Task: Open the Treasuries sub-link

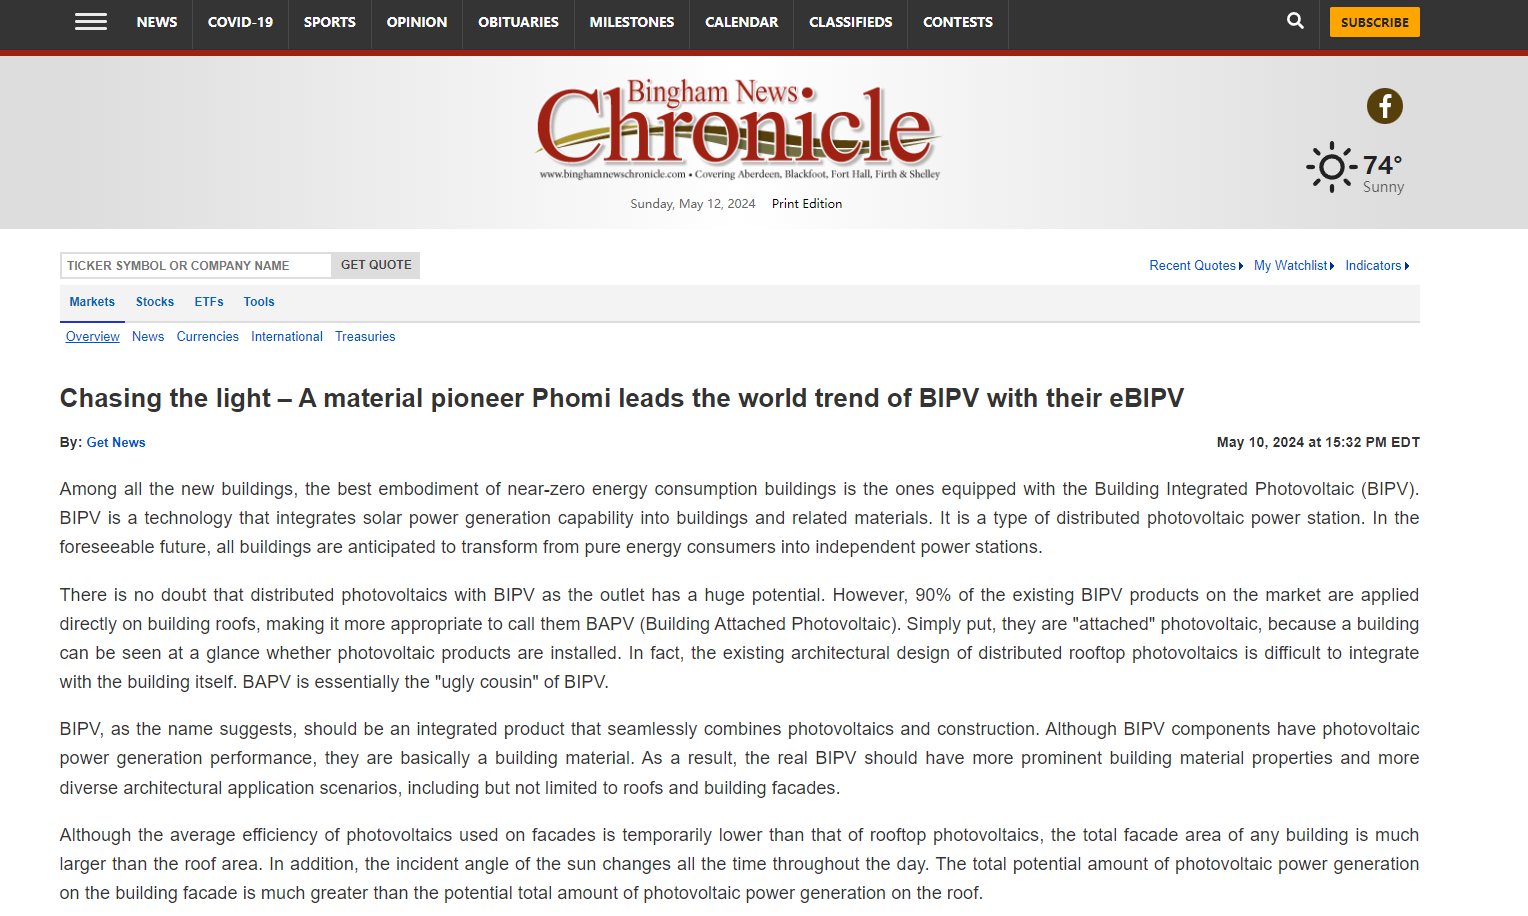Action: pos(365,337)
